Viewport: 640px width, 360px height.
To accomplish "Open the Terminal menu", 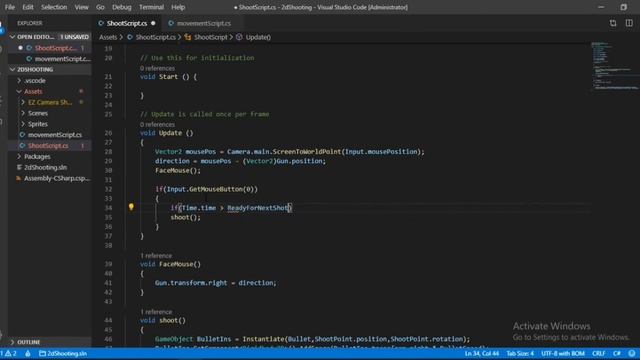I will coord(151,7).
